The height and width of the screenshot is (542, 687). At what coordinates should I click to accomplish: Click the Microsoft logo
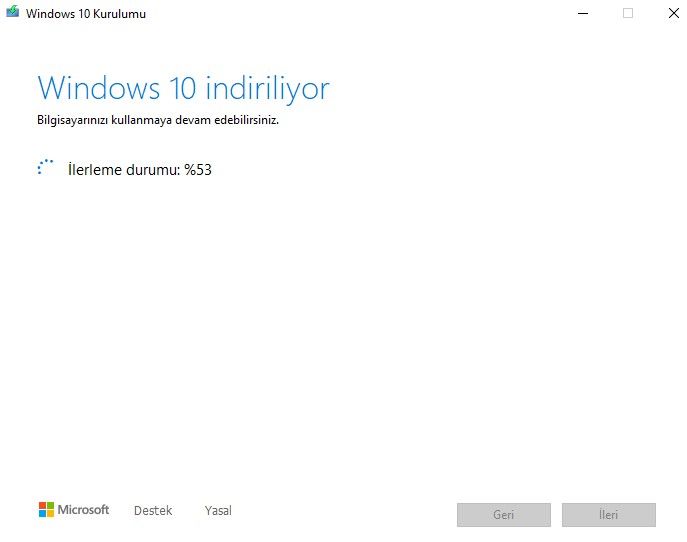coord(74,510)
